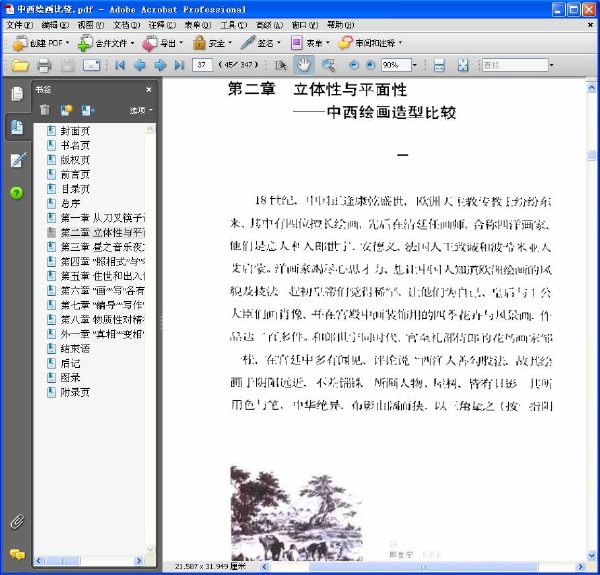600x575 pixels.
Task: Open the Pages panel in the left sidebar
Action: pyautogui.click(x=17, y=94)
